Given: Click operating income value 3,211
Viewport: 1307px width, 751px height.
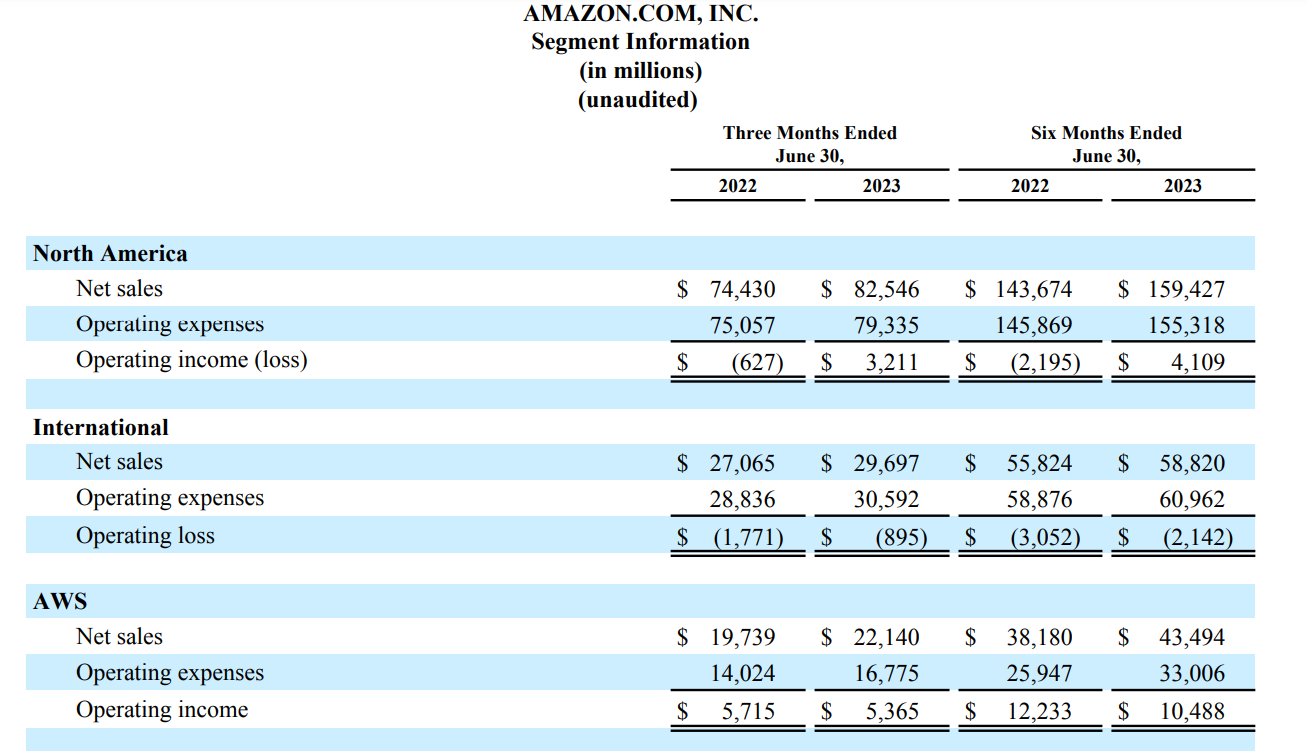Looking at the screenshot, I should (892, 362).
